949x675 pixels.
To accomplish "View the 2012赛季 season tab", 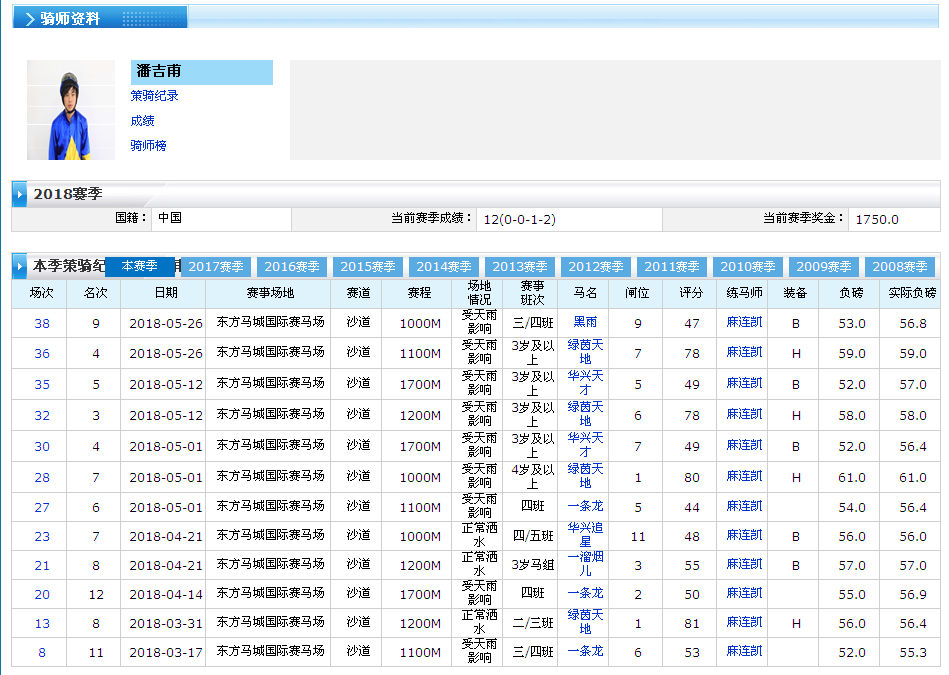I will [x=596, y=267].
